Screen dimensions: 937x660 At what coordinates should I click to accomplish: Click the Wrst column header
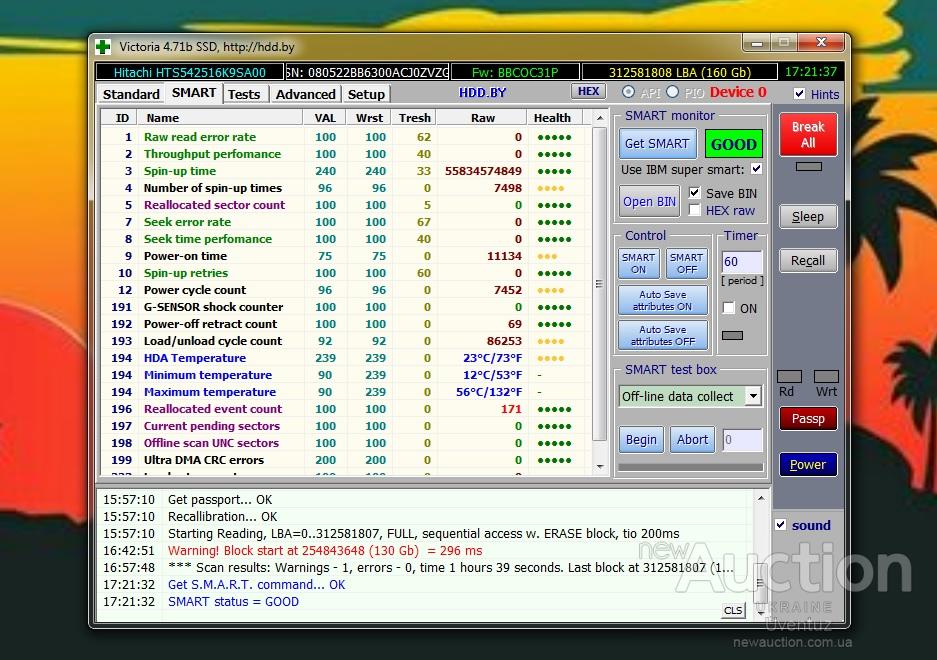click(x=369, y=118)
